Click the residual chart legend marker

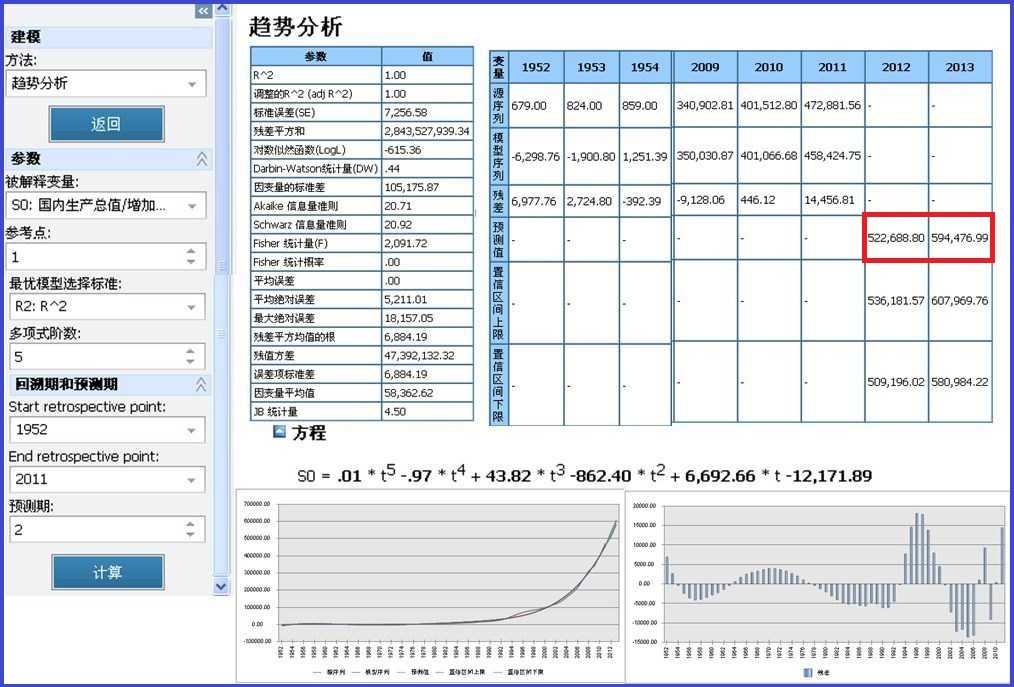click(x=808, y=673)
